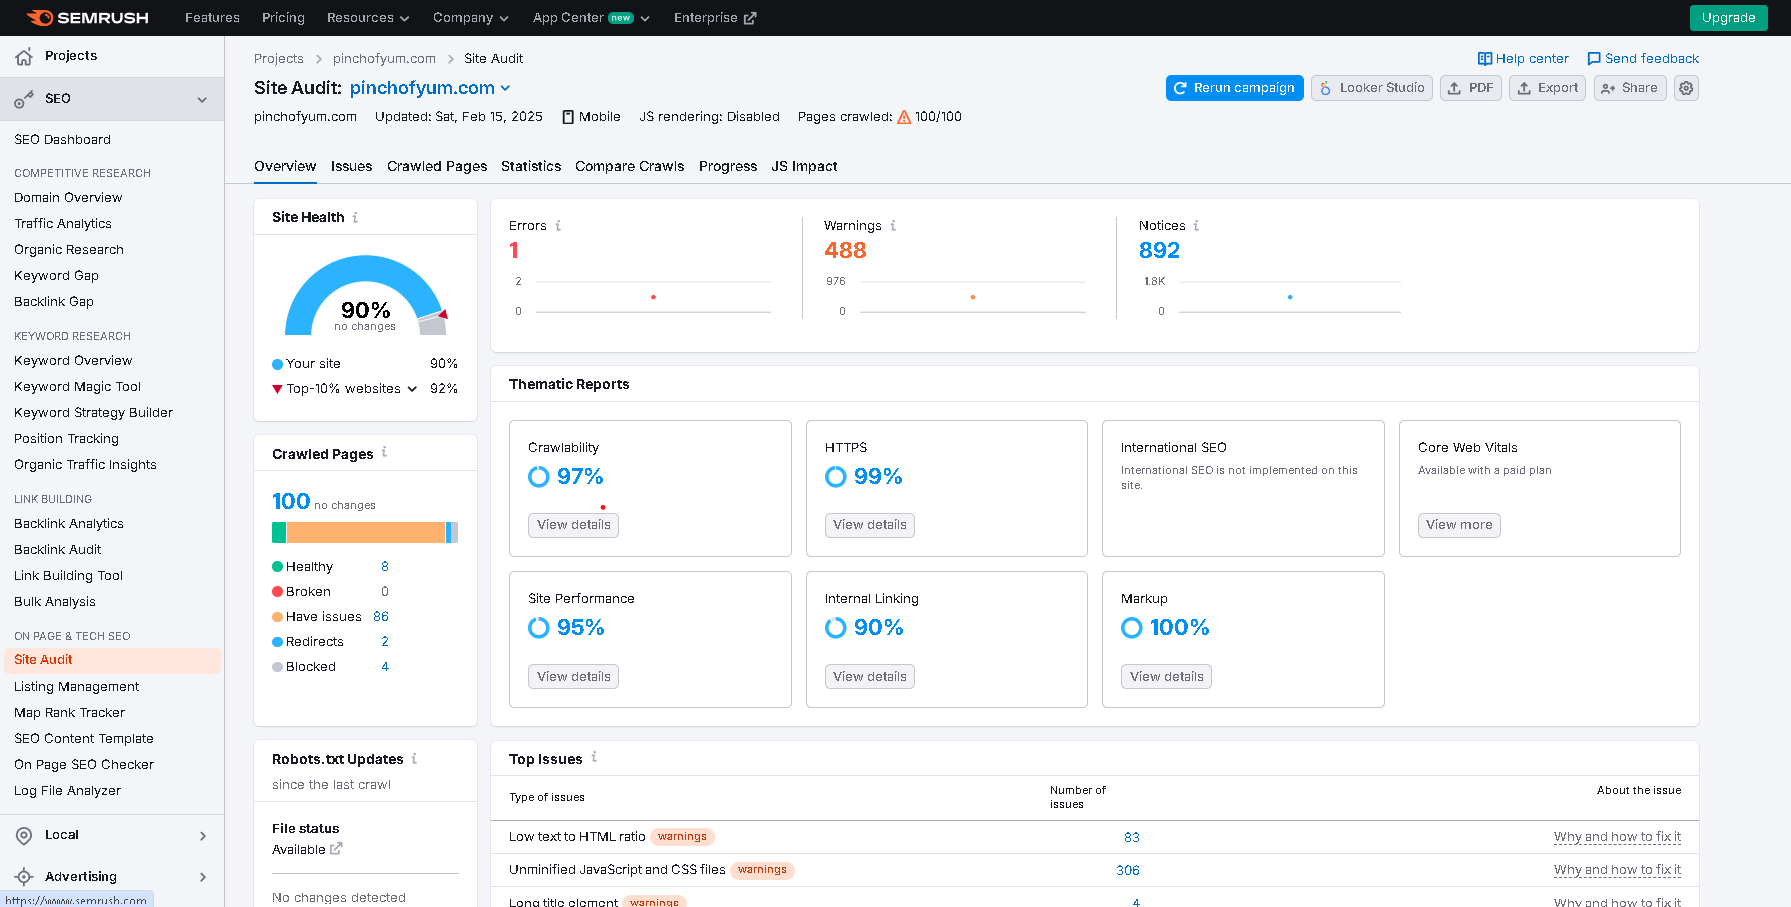Click the Send feedback chat icon
The width and height of the screenshot is (1791, 907).
pos(1594,59)
